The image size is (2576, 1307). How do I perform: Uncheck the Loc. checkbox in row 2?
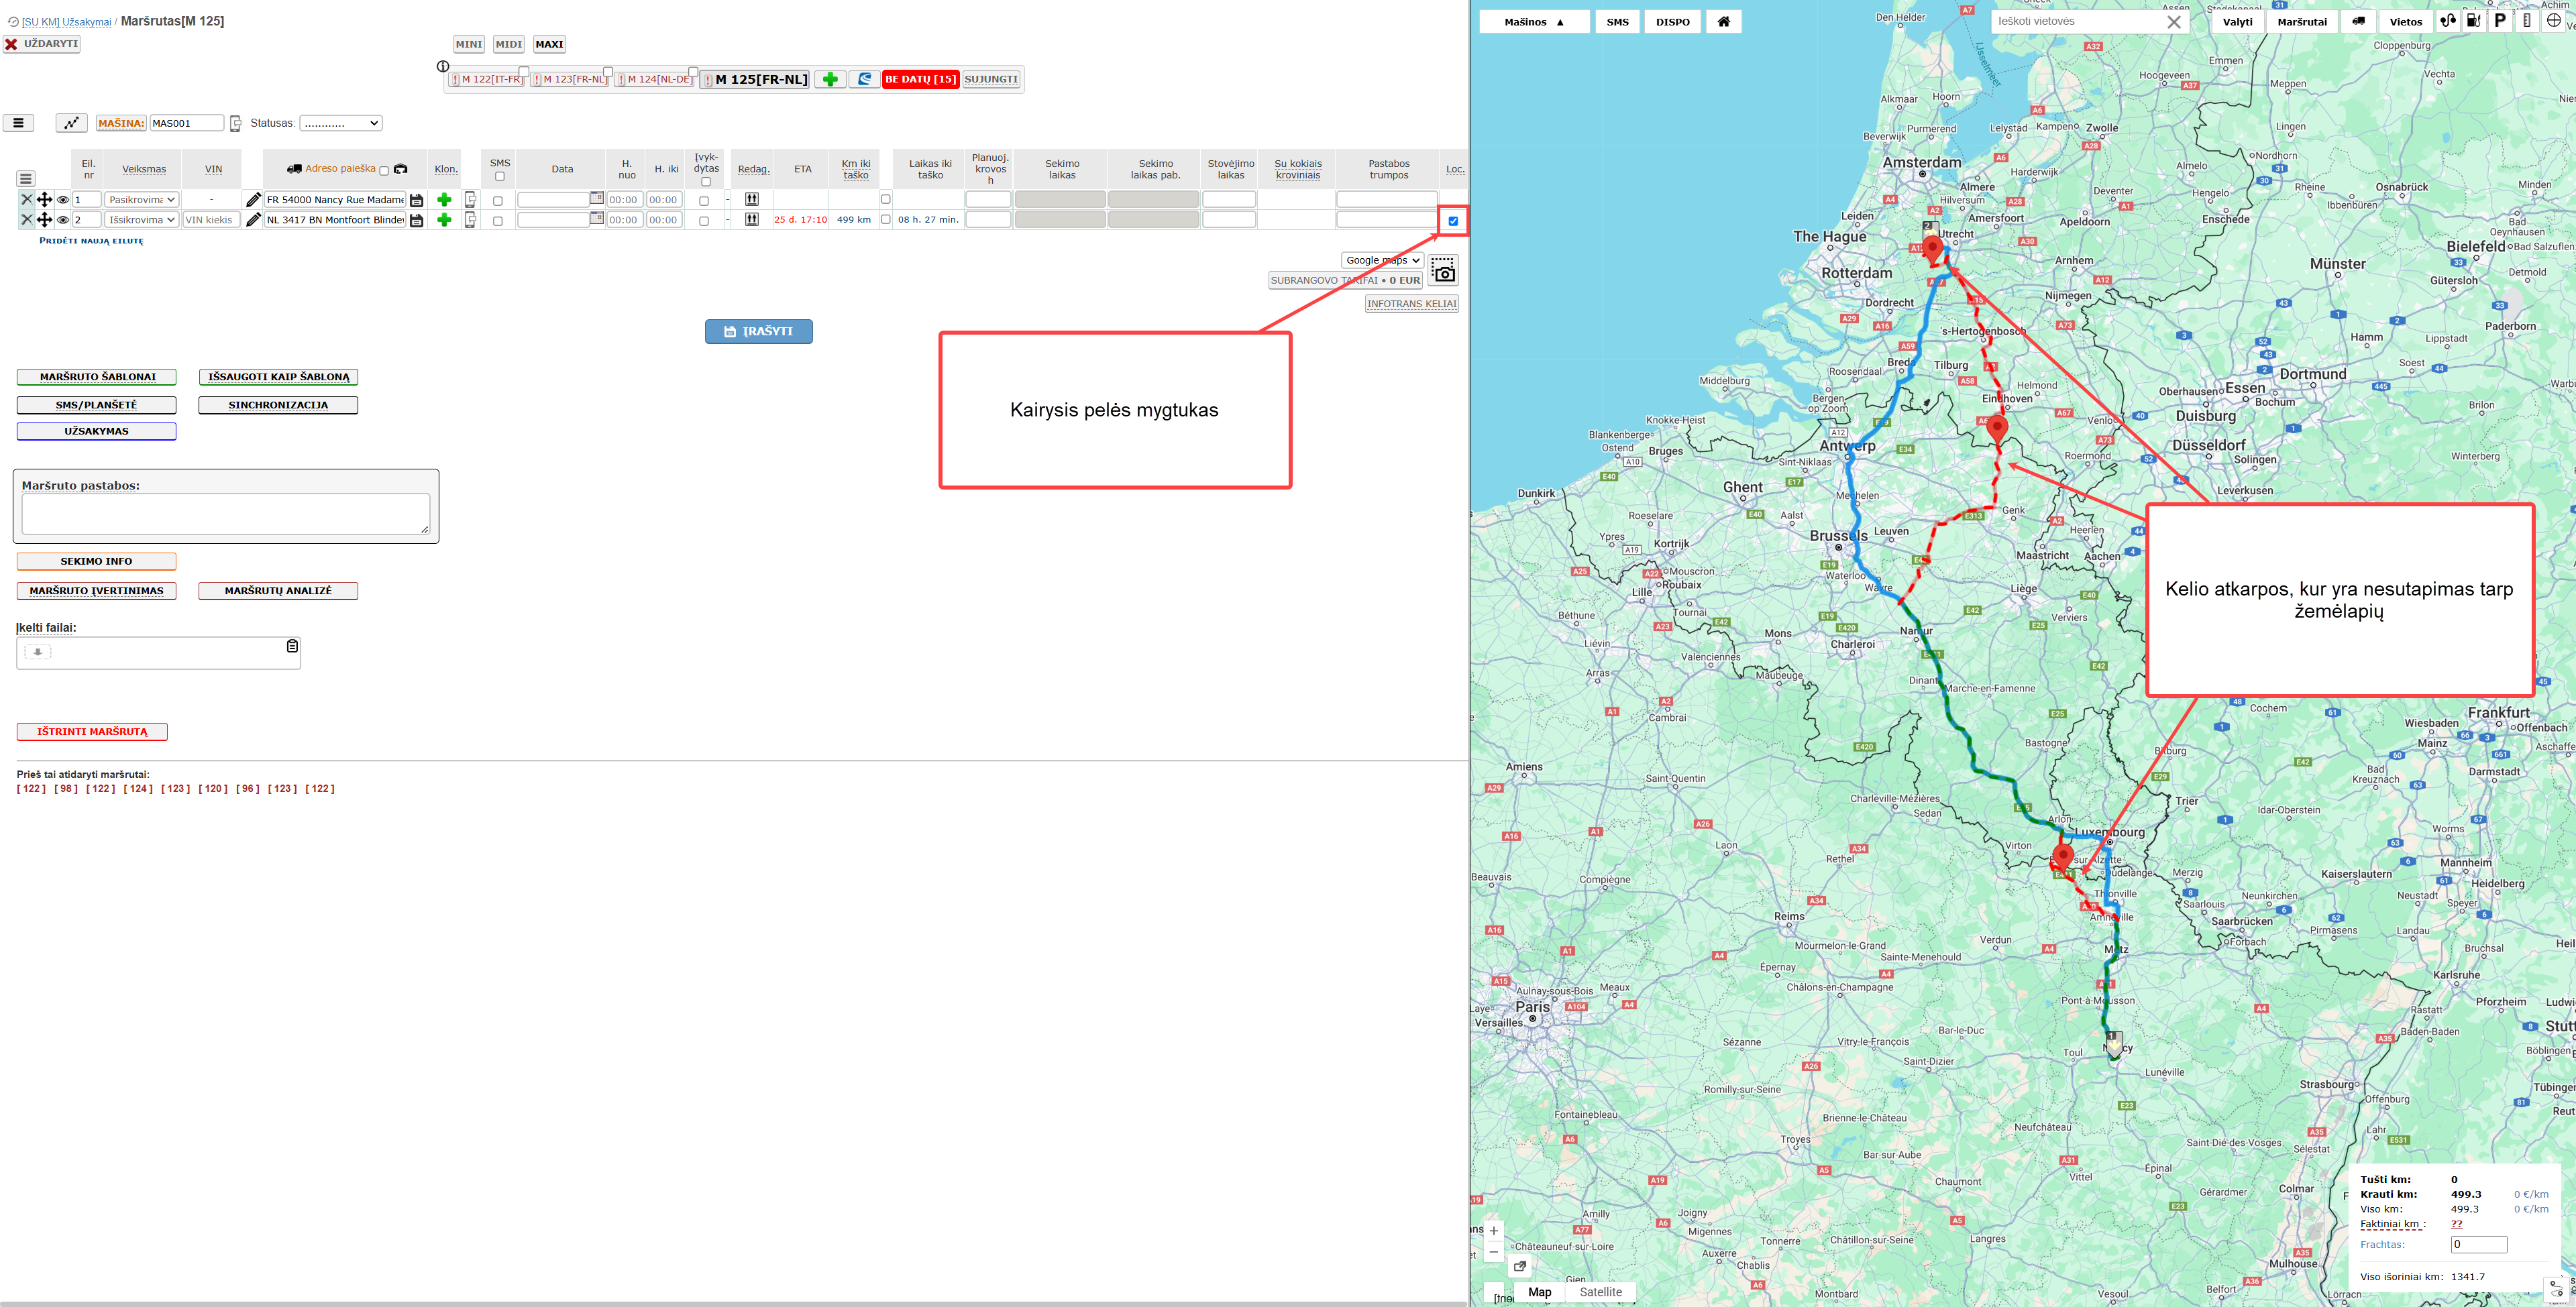1453,221
